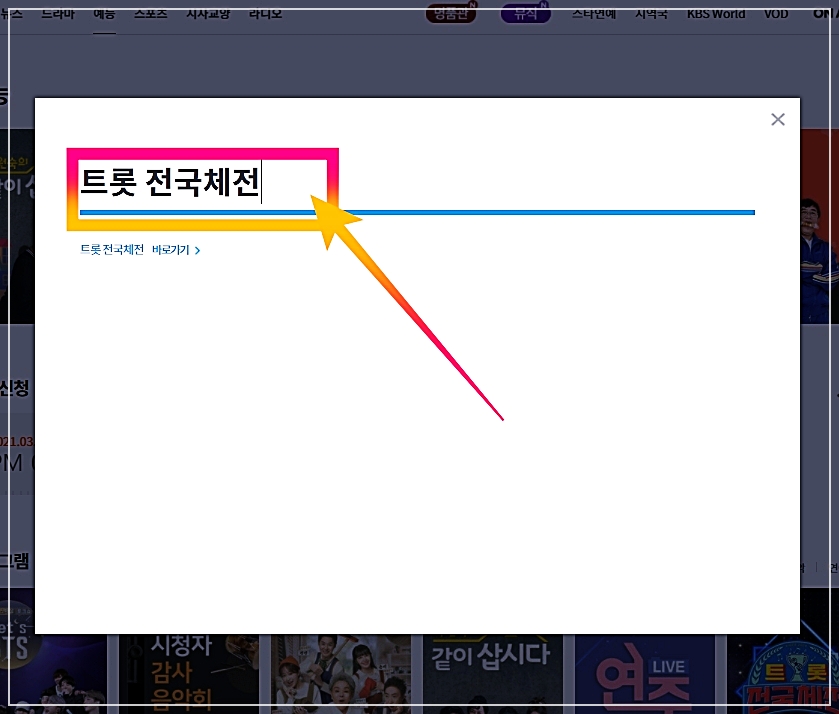Viewport: 839px width, 714px height.
Task: Open the 같이 삽시다 program thumbnail
Action: coord(492,673)
